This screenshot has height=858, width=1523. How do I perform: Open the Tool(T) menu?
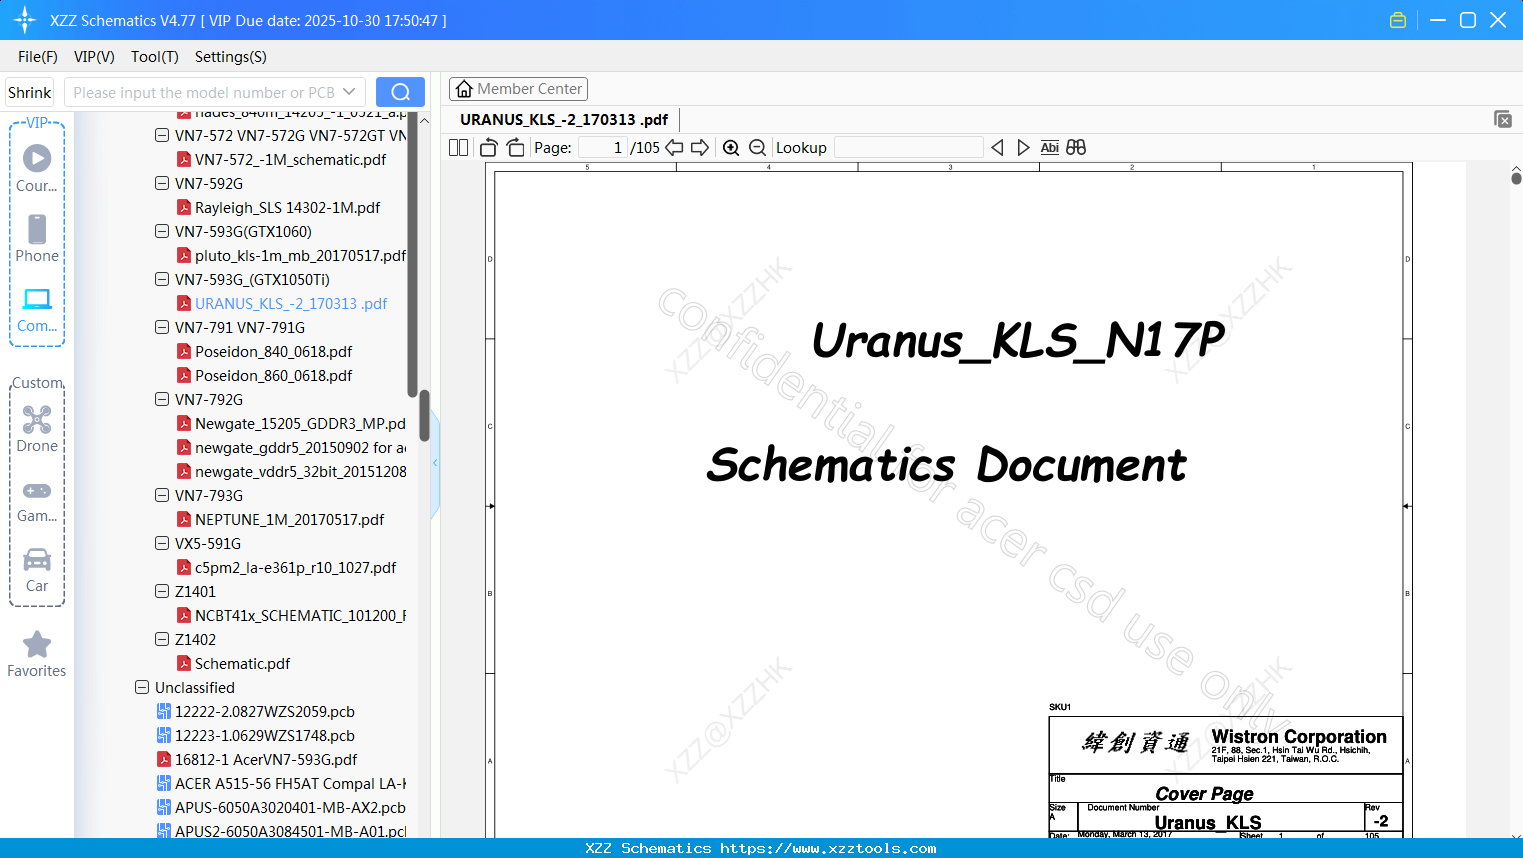[155, 57]
